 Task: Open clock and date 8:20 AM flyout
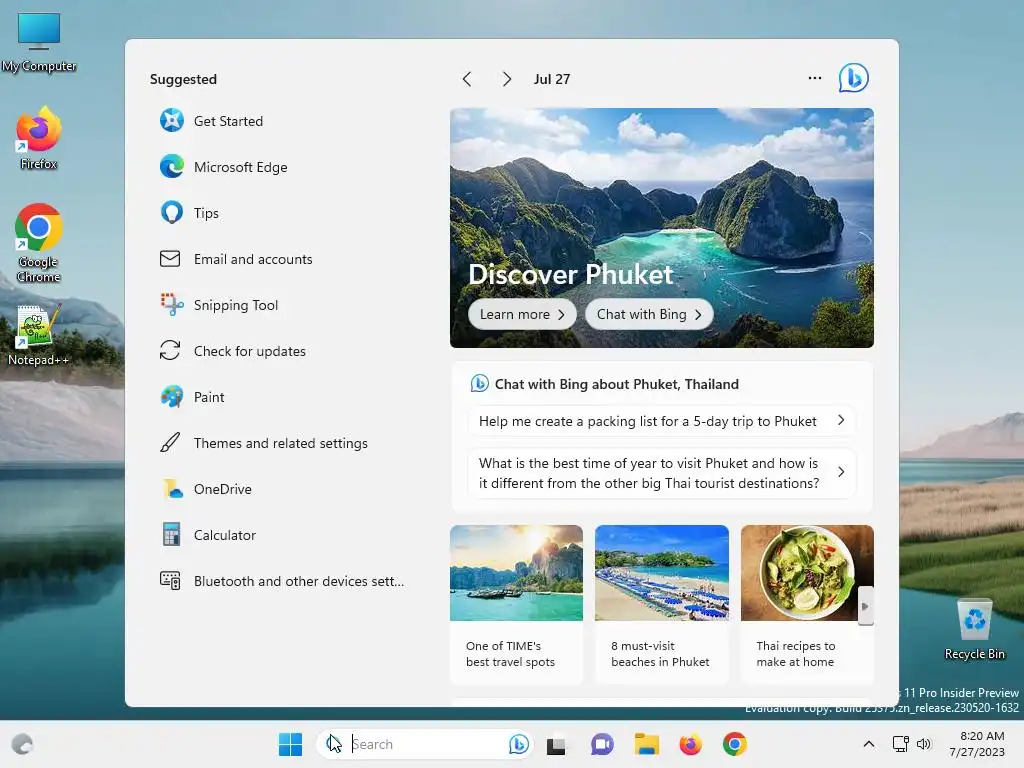click(978, 744)
